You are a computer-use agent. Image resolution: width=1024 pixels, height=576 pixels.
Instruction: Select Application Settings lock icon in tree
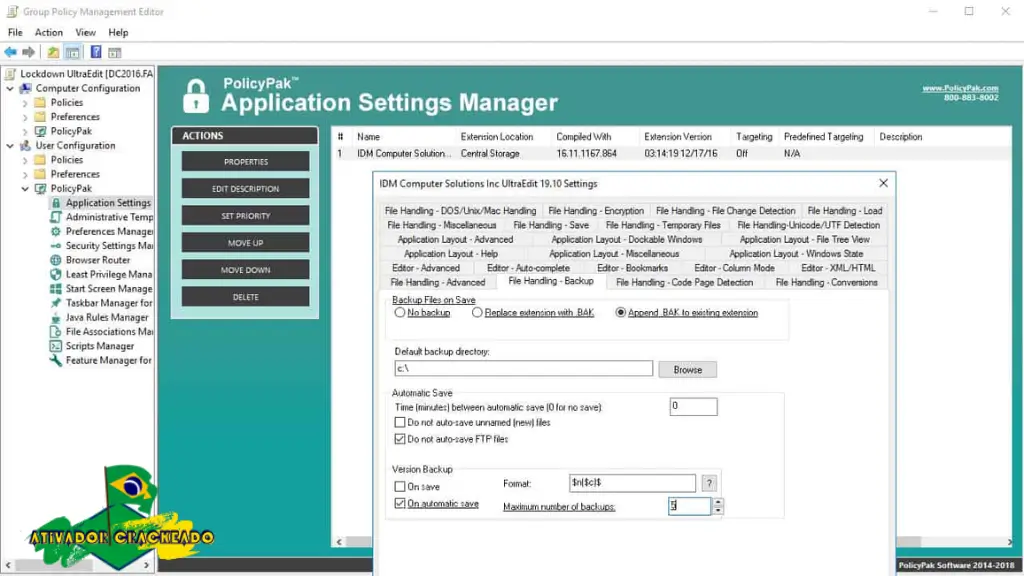pos(56,203)
